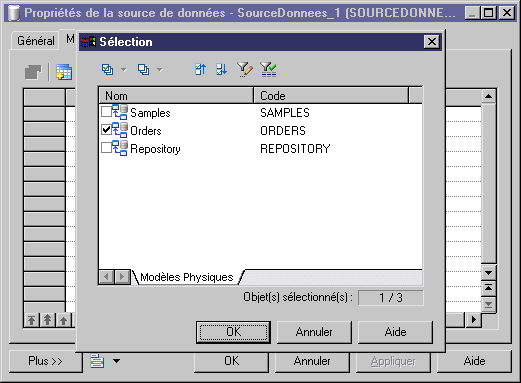Click the Add Models icon in properties window
Viewport: 521px width, 383px height.
64,72
